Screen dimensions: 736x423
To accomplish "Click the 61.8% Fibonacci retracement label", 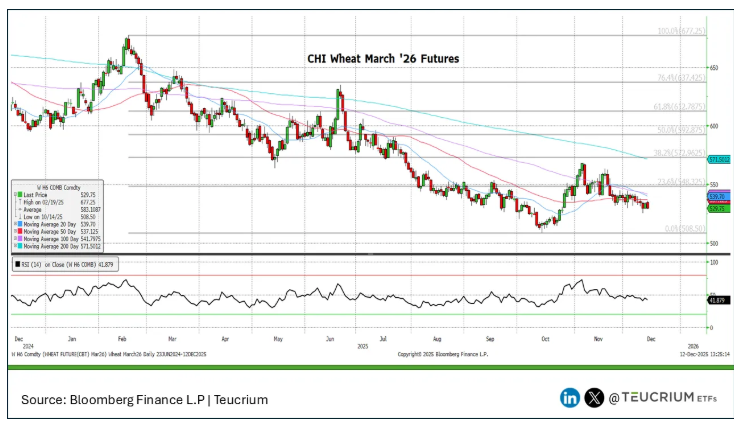I will coord(681,105).
